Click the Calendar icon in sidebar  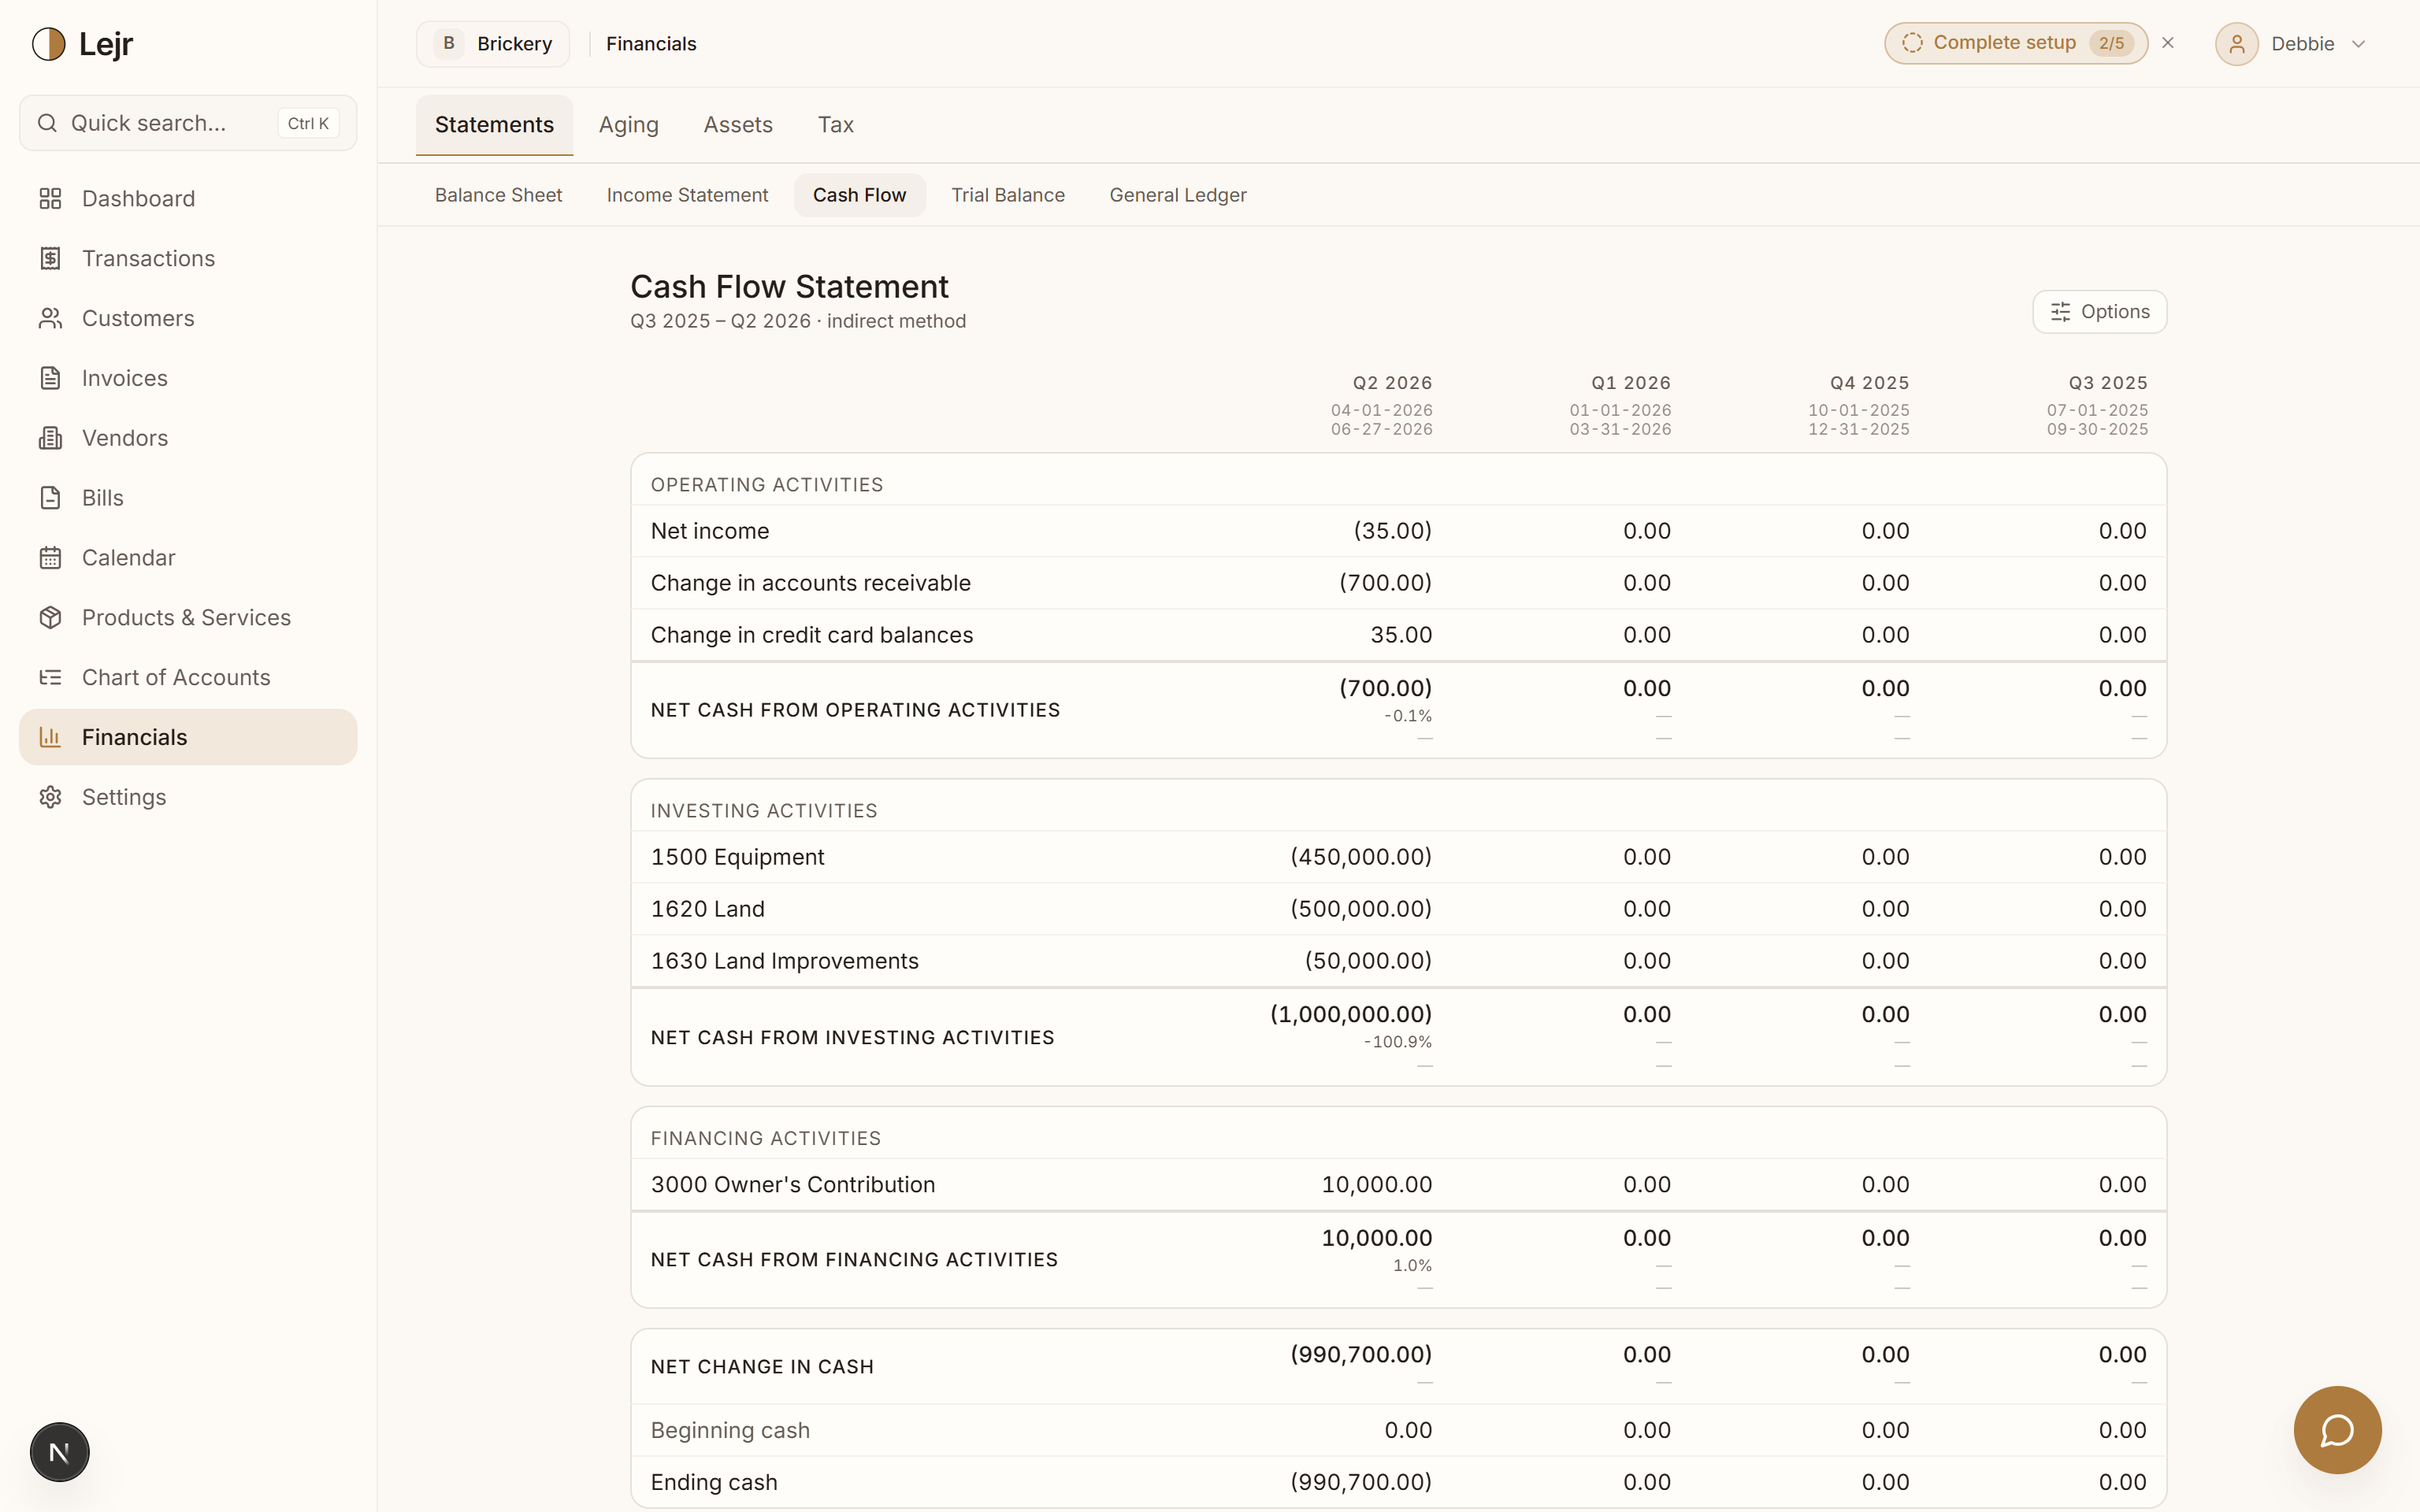coord(50,558)
